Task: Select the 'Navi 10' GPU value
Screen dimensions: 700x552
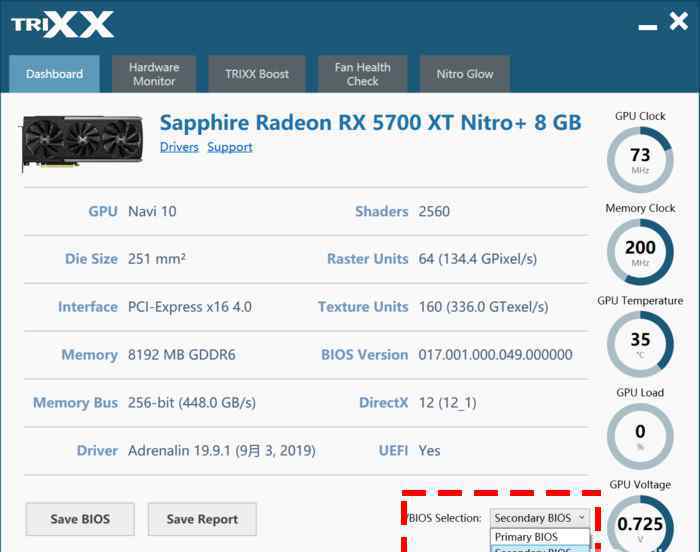Action: (x=152, y=211)
